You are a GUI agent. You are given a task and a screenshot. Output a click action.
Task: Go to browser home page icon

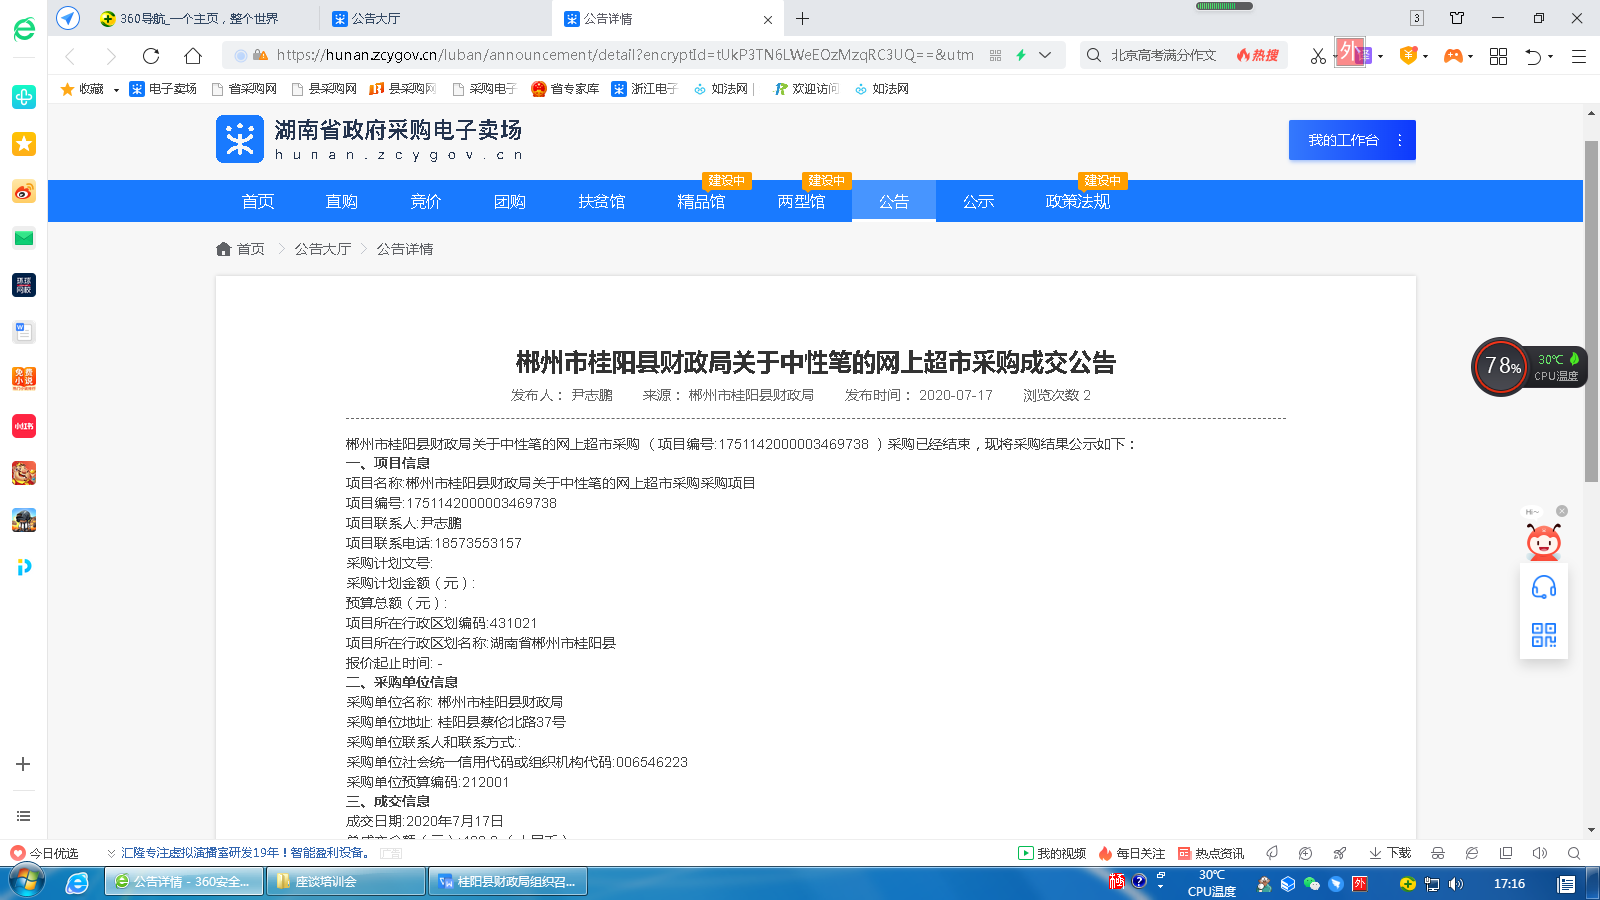point(193,56)
